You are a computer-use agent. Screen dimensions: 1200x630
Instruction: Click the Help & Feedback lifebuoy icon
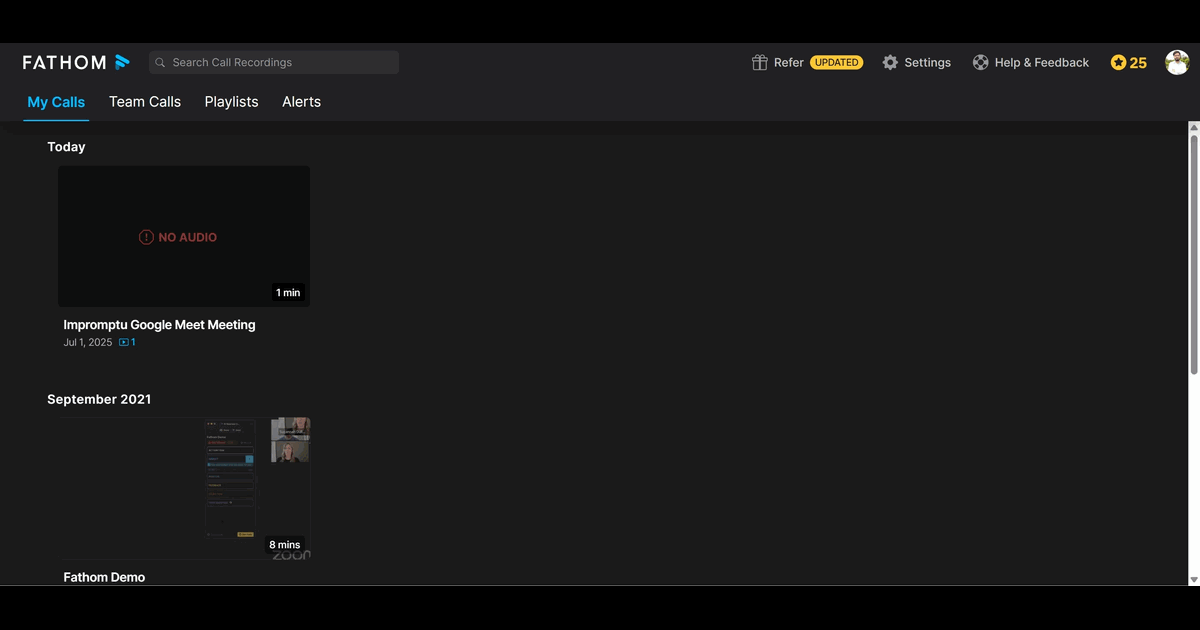coord(980,62)
